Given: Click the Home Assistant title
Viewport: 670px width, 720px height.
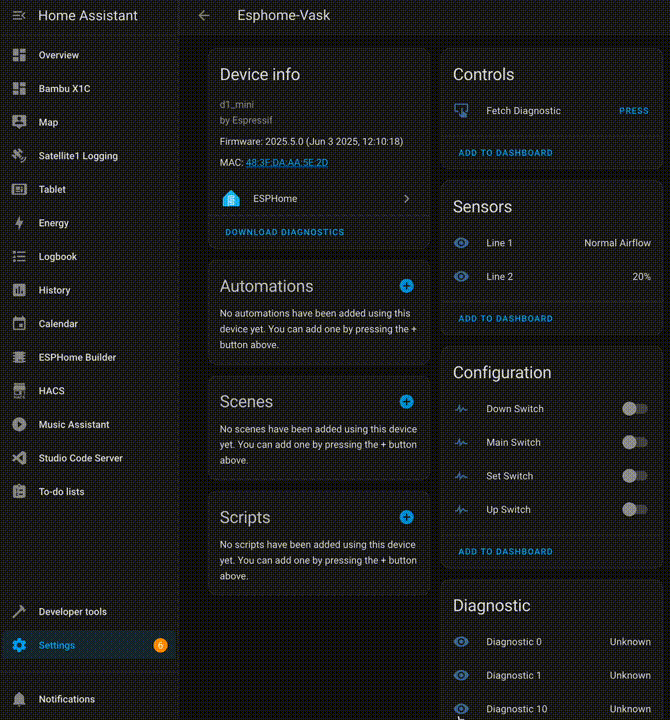Looking at the screenshot, I should pyautogui.click(x=88, y=16).
